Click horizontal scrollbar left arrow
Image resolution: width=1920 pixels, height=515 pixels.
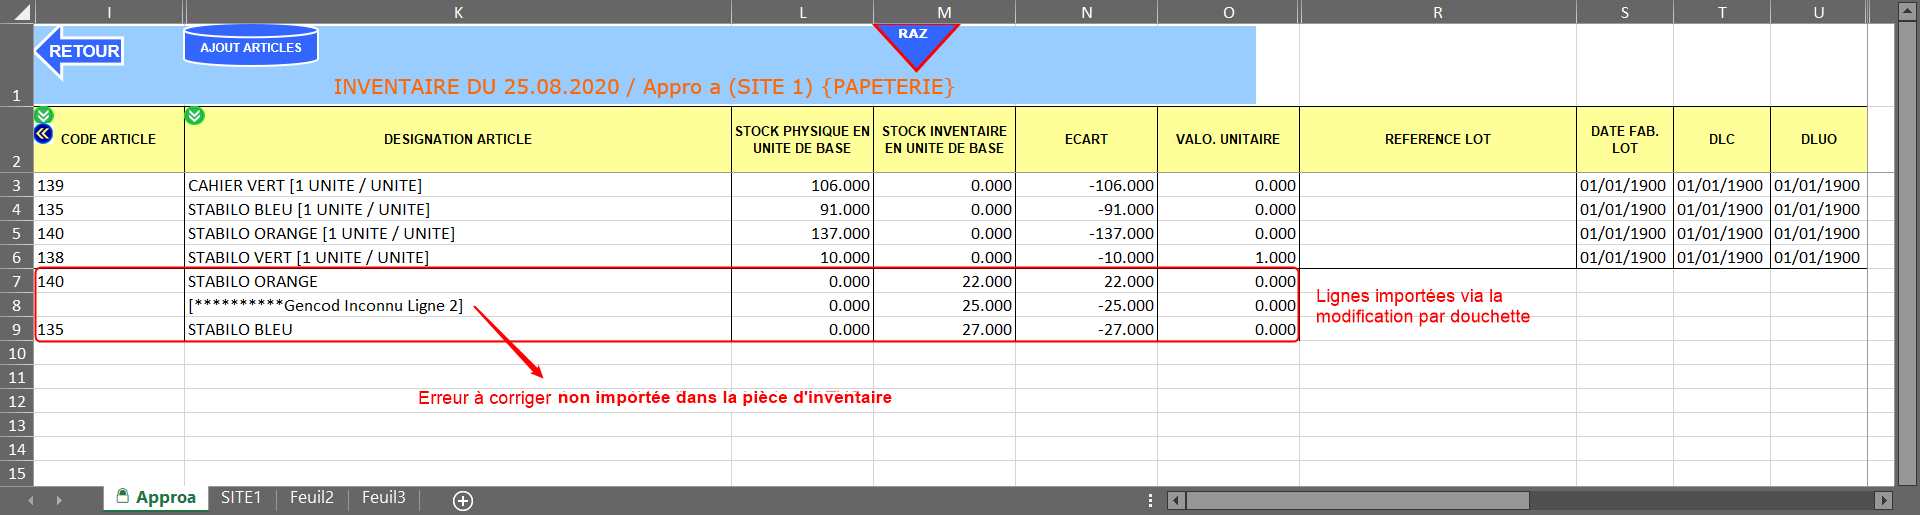1176,500
